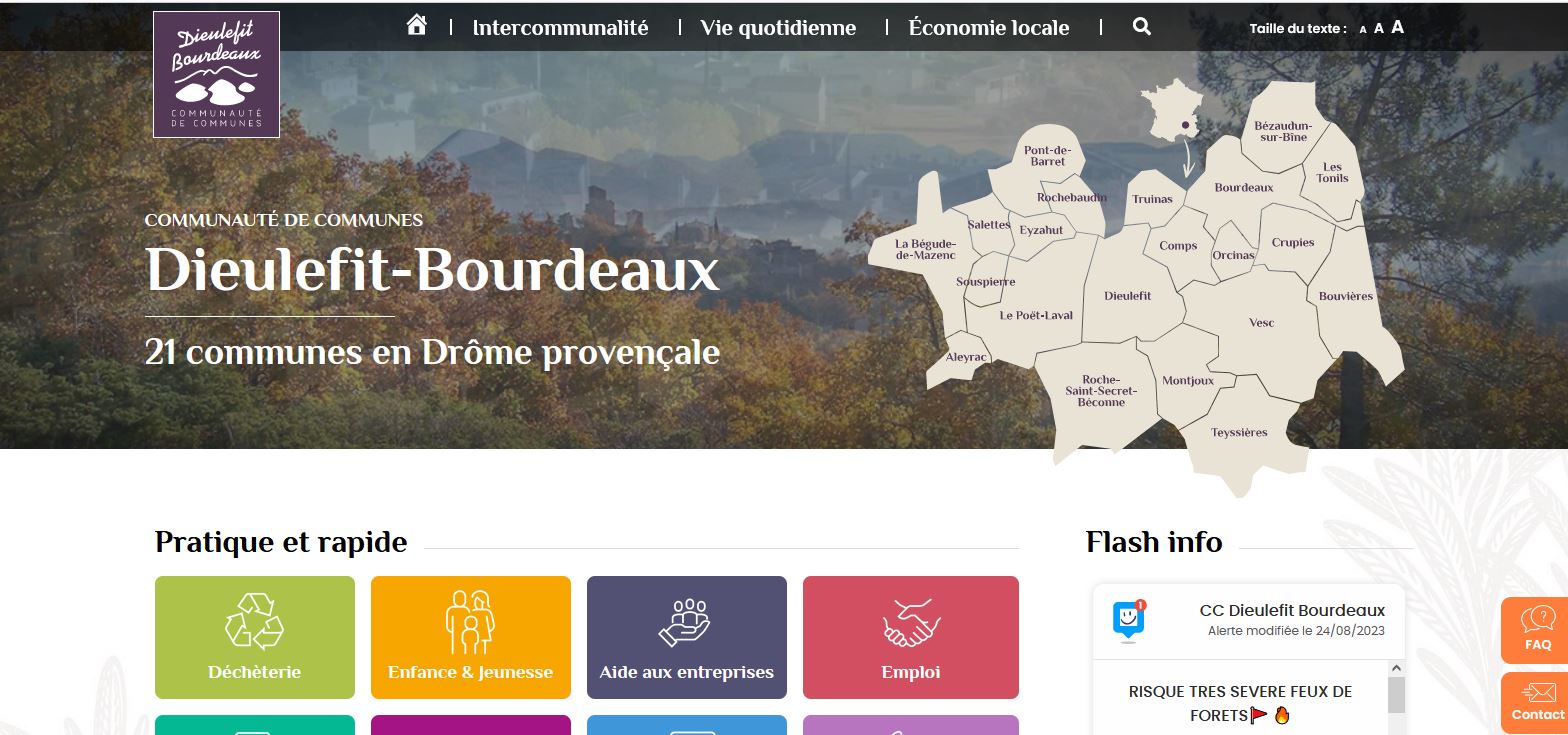Open the Contact envelope button
Image resolution: width=1568 pixels, height=735 pixels.
[x=1535, y=702]
